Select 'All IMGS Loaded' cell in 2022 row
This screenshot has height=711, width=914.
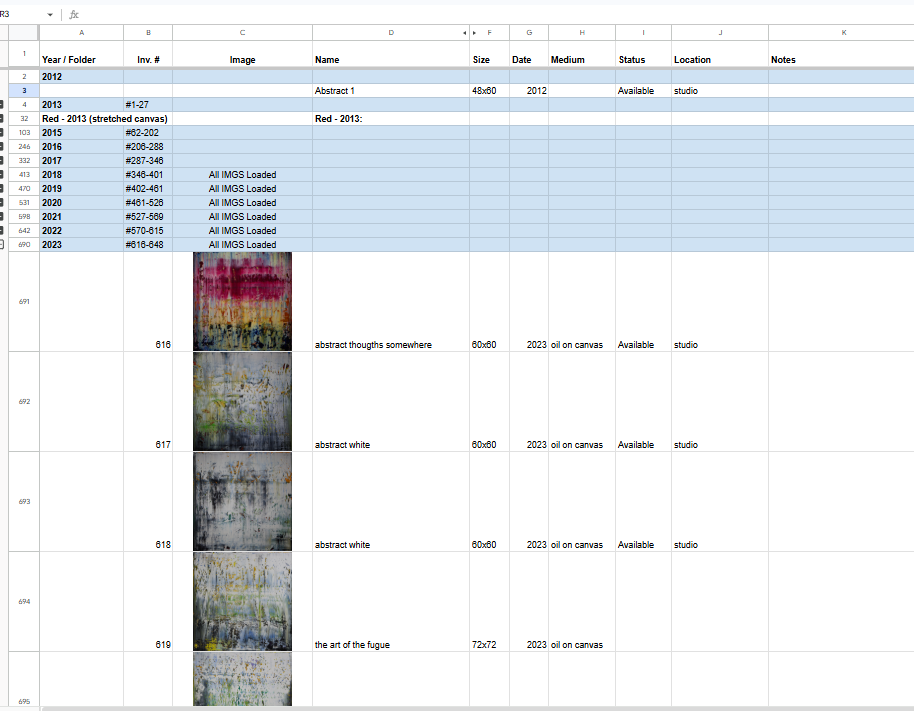click(x=242, y=230)
